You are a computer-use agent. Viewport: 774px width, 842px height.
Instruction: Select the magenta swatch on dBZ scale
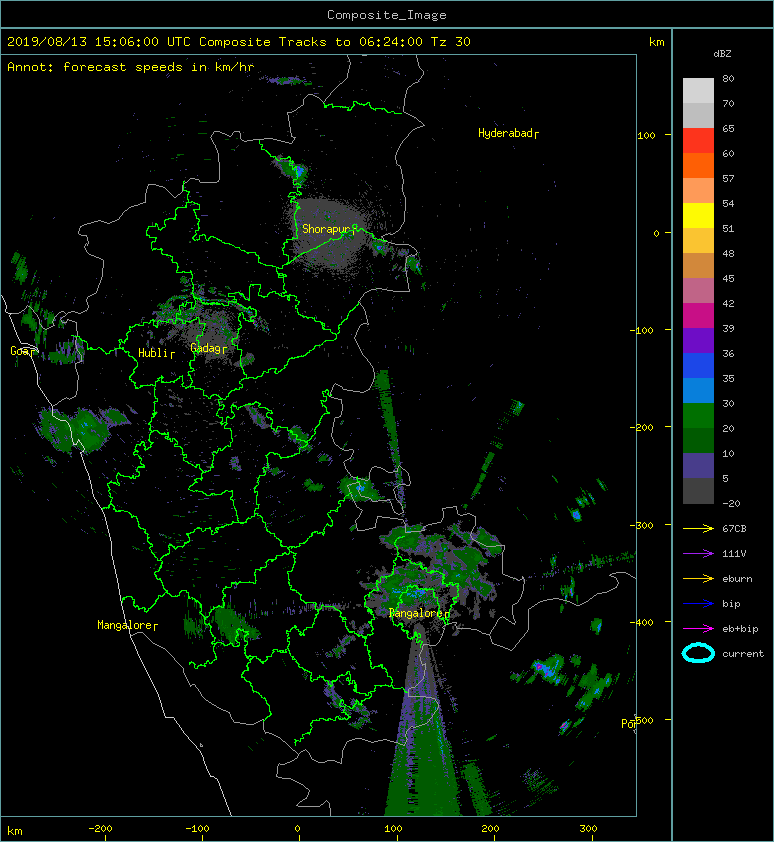coord(698,316)
